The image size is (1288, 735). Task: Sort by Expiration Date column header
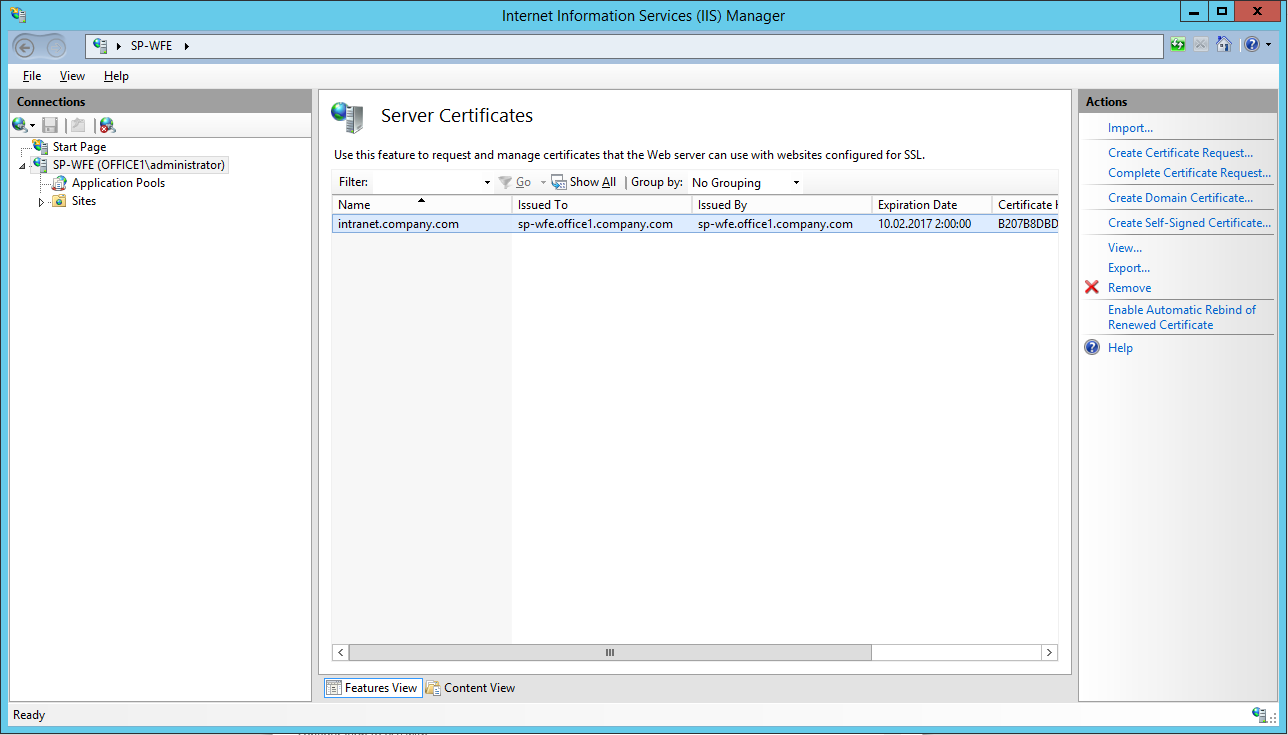pyautogui.click(x=931, y=204)
